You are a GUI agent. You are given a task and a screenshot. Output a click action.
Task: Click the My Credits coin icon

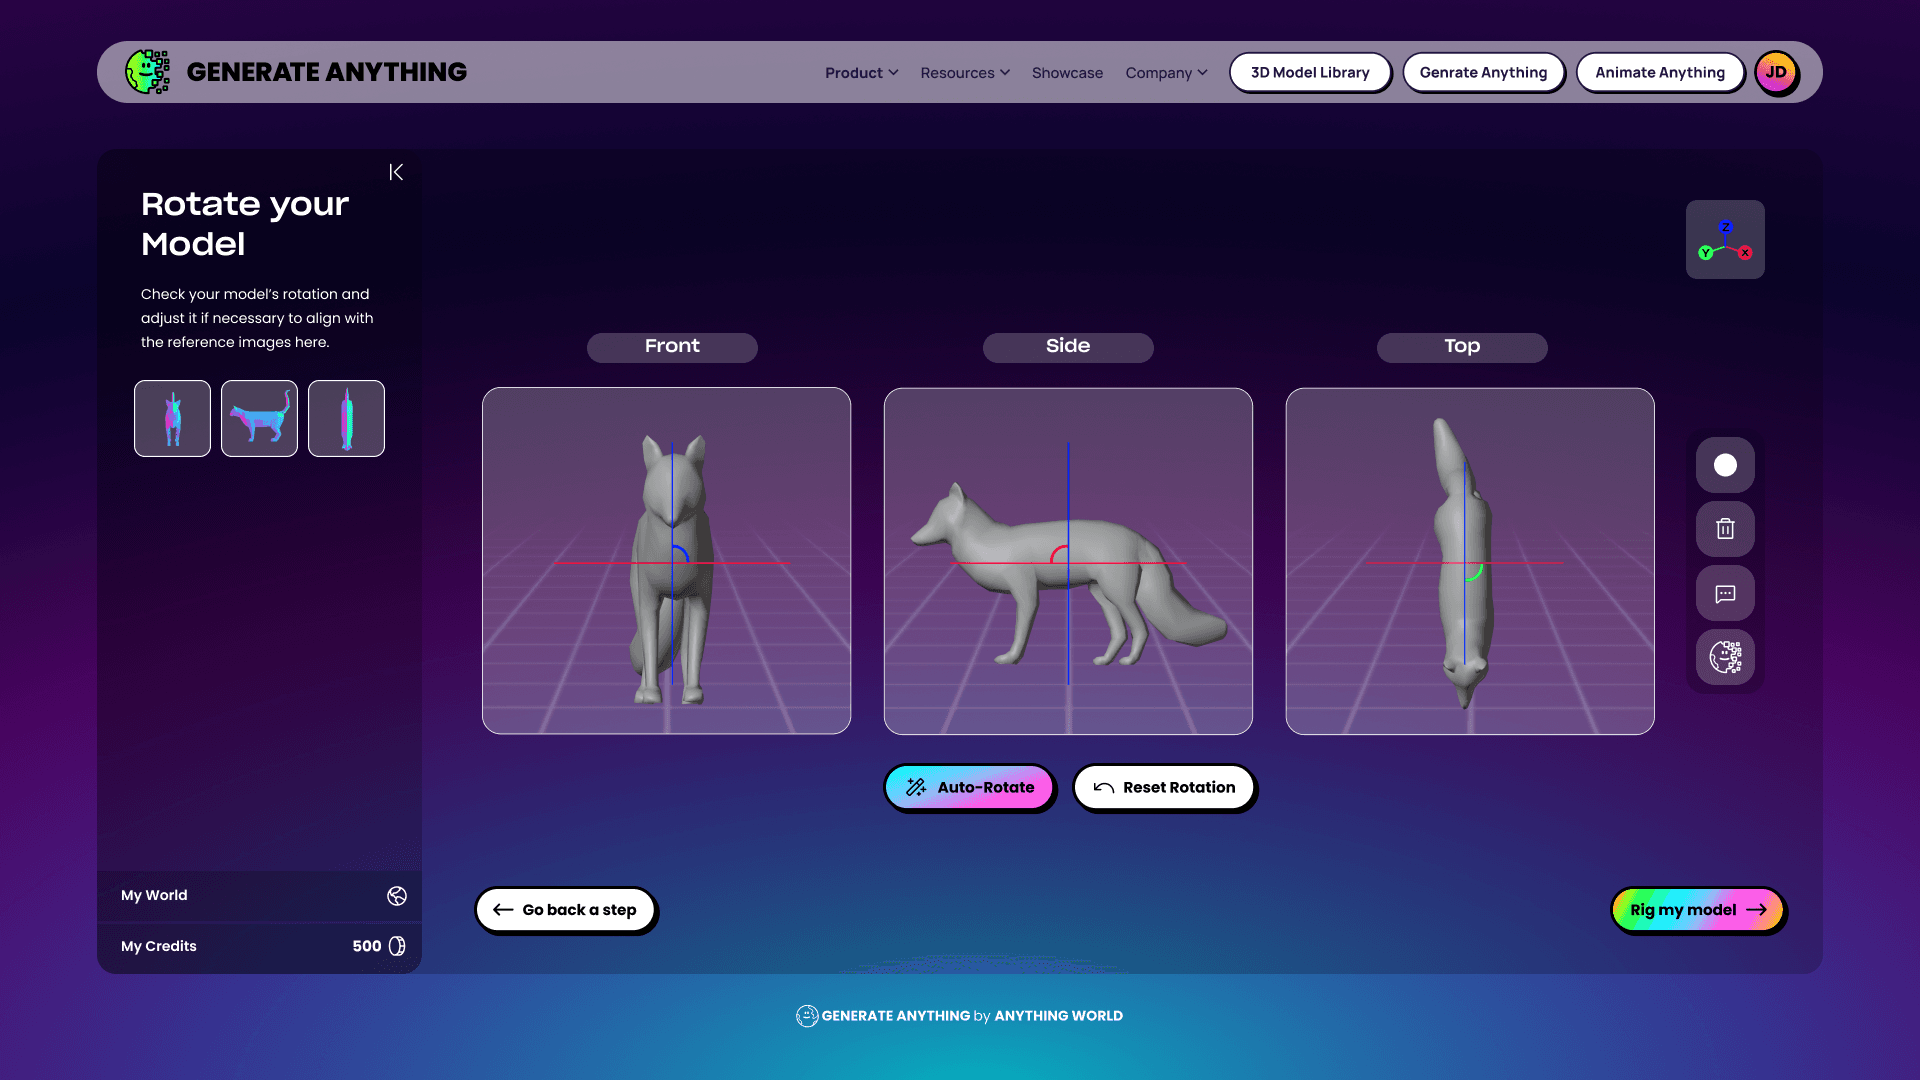pyautogui.click(x=397, y=946)
